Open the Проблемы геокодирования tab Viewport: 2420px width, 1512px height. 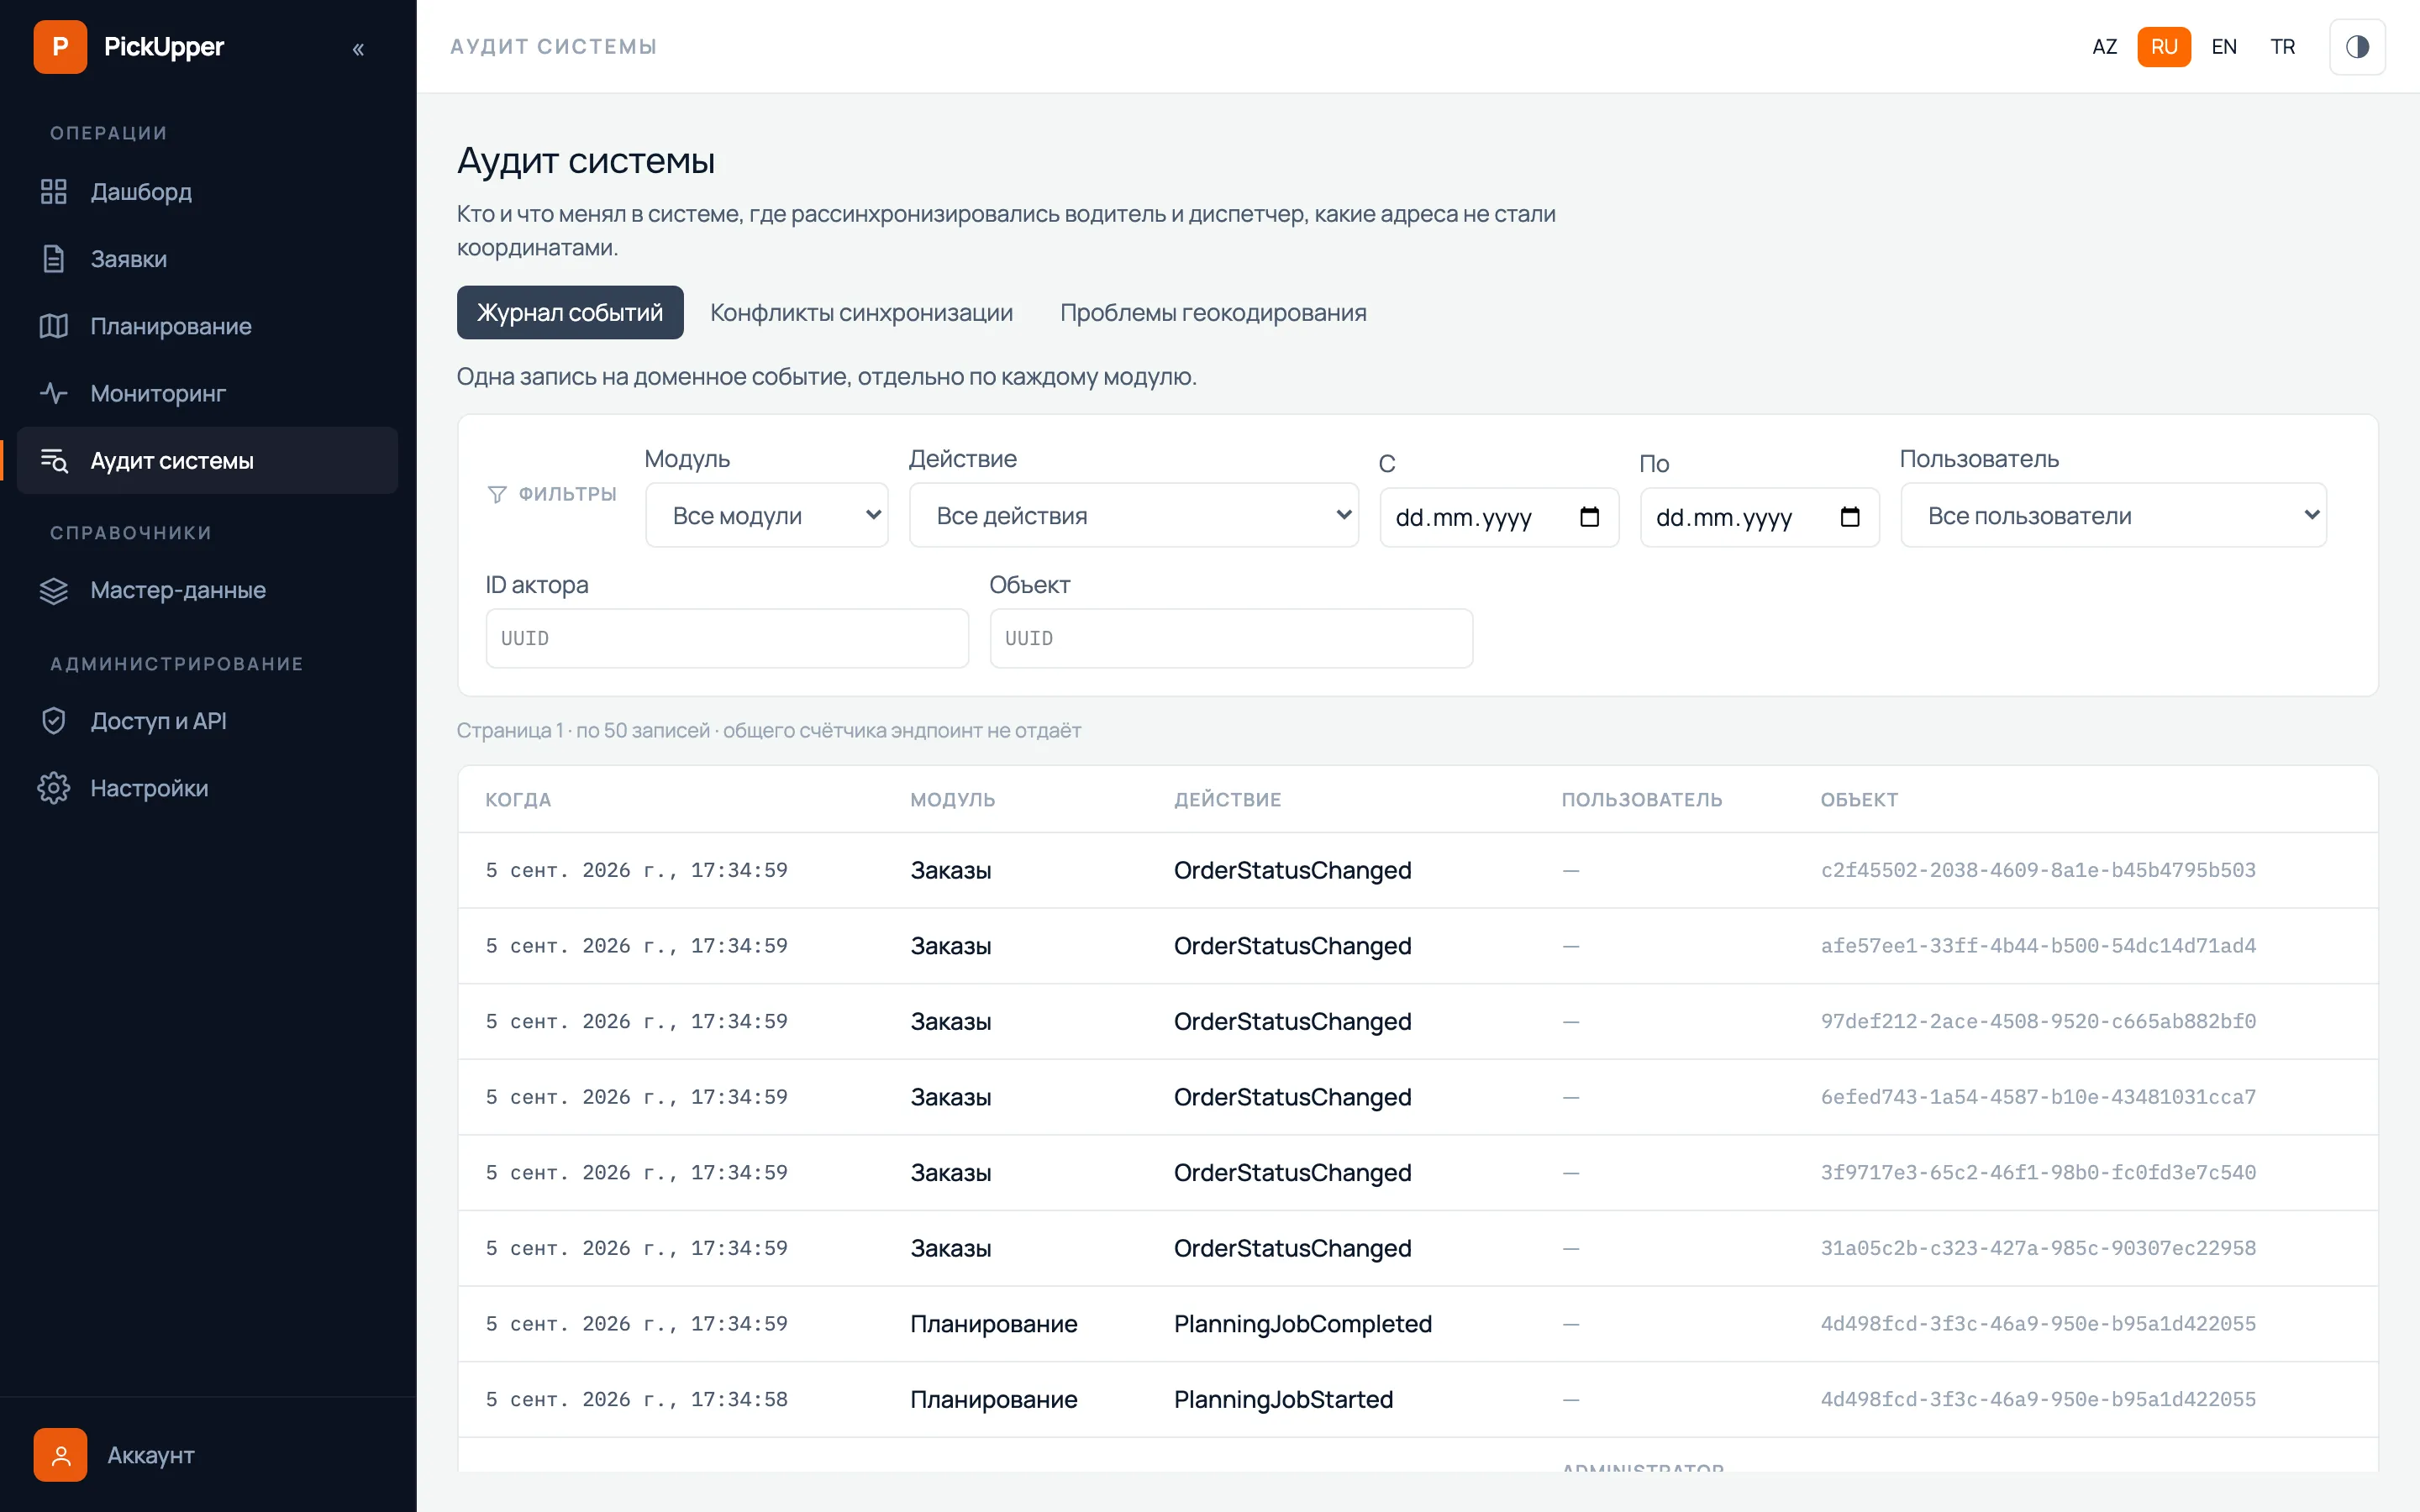click(x=1213, y=313)
